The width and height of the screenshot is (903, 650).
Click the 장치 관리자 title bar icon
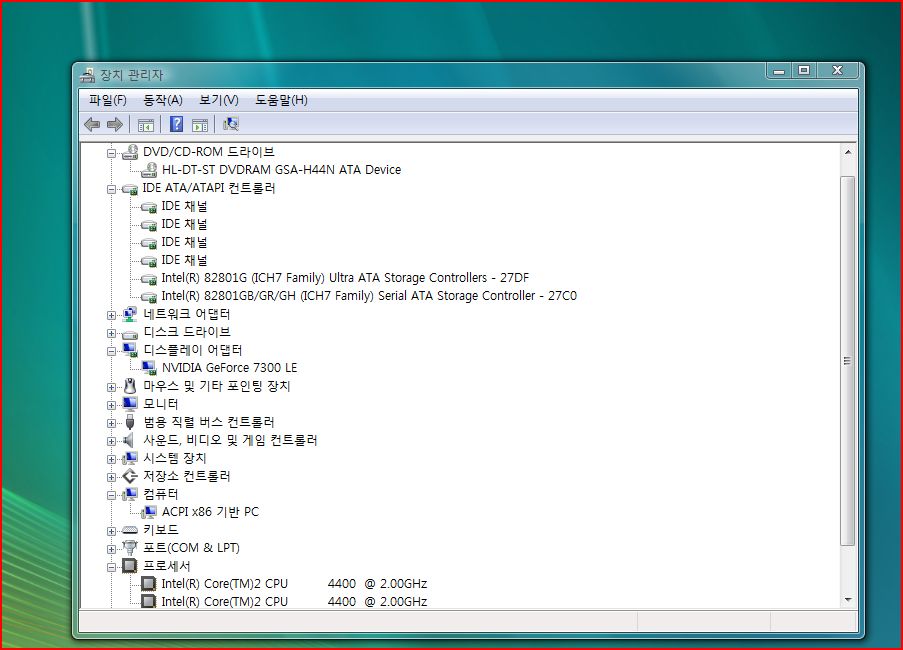click(x=88, y=75)
